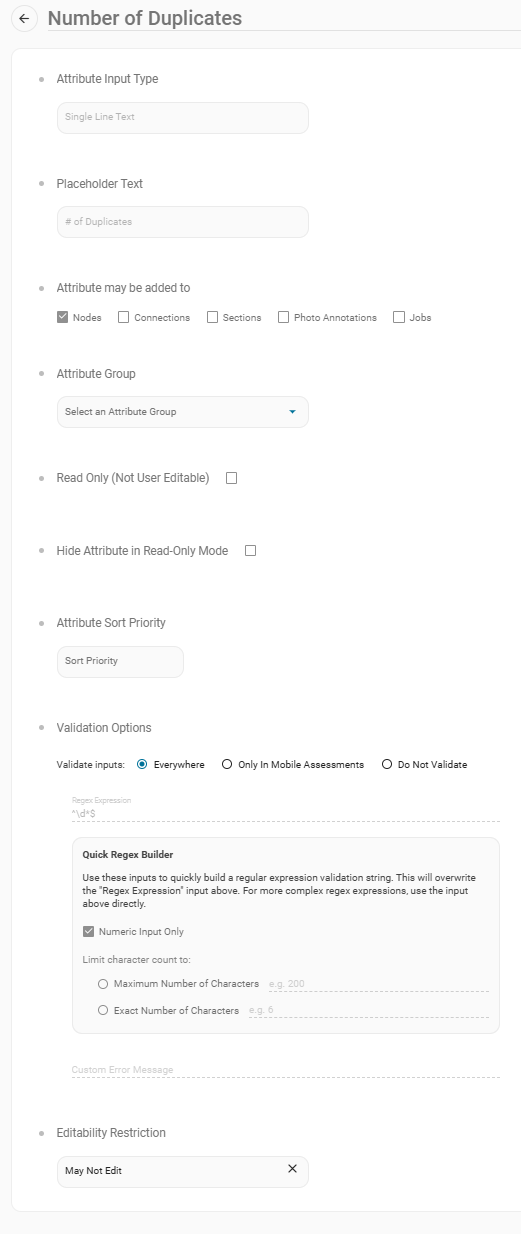Check the Sections checkbox
This screenshot has height=1234, width=521.
click(x=212, y=317)
